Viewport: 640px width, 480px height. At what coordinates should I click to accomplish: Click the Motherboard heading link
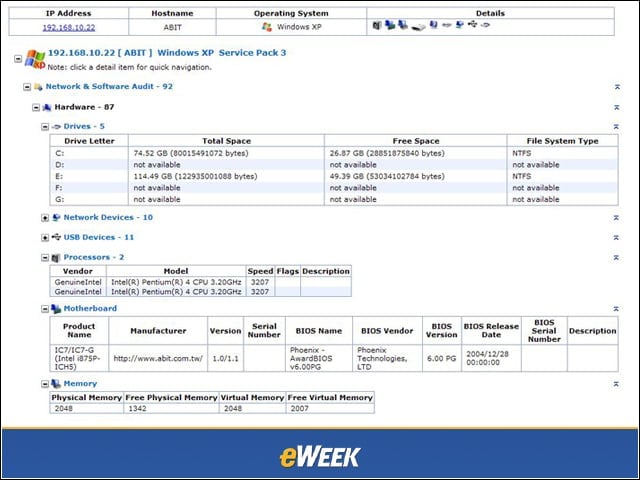(x=90, y=308)
